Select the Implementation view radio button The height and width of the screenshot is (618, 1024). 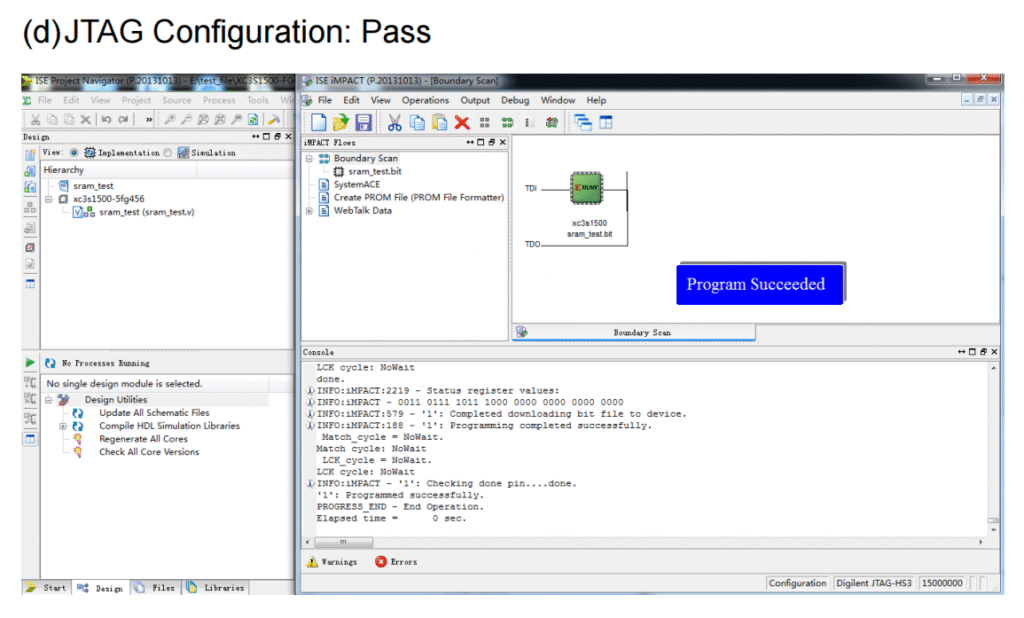tap(74, 153)
